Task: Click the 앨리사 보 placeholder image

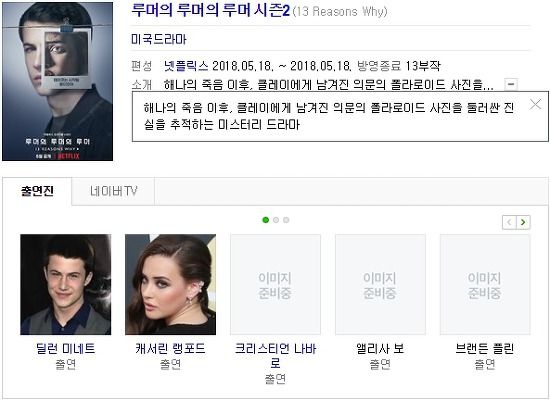Action: (380, 285)
